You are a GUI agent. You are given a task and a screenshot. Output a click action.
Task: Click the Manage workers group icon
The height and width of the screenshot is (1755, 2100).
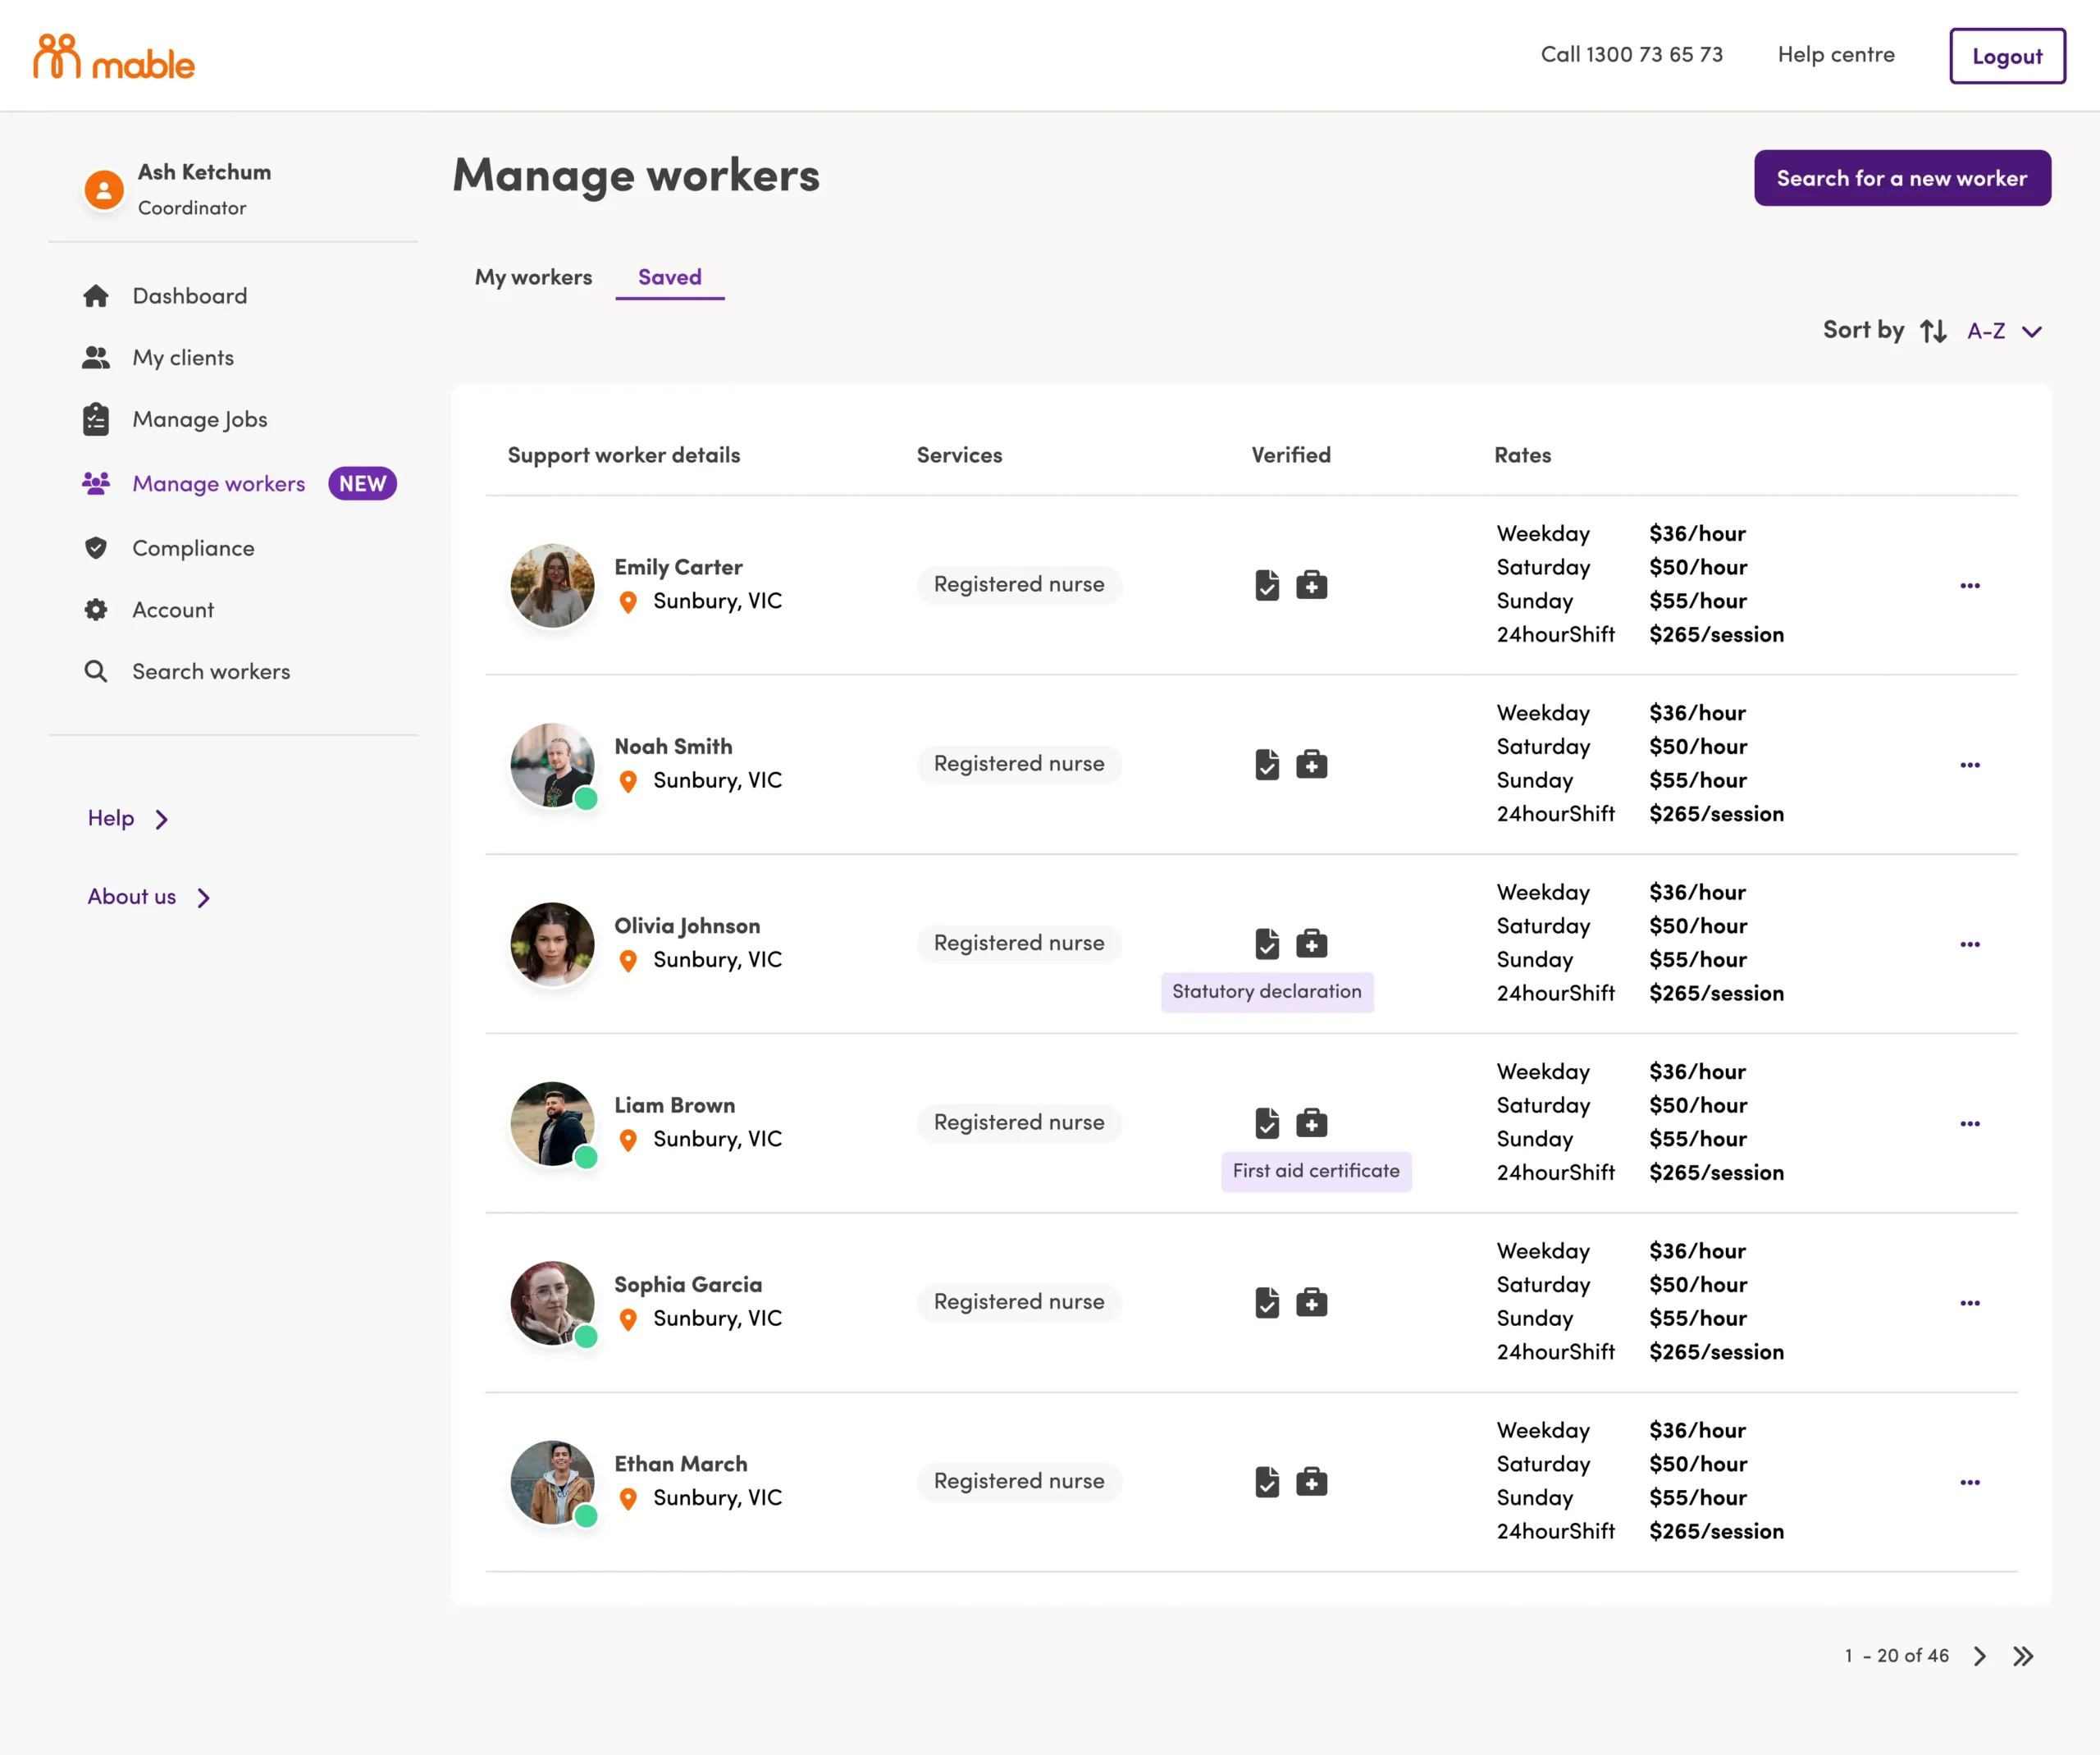(x=96, y=484)
